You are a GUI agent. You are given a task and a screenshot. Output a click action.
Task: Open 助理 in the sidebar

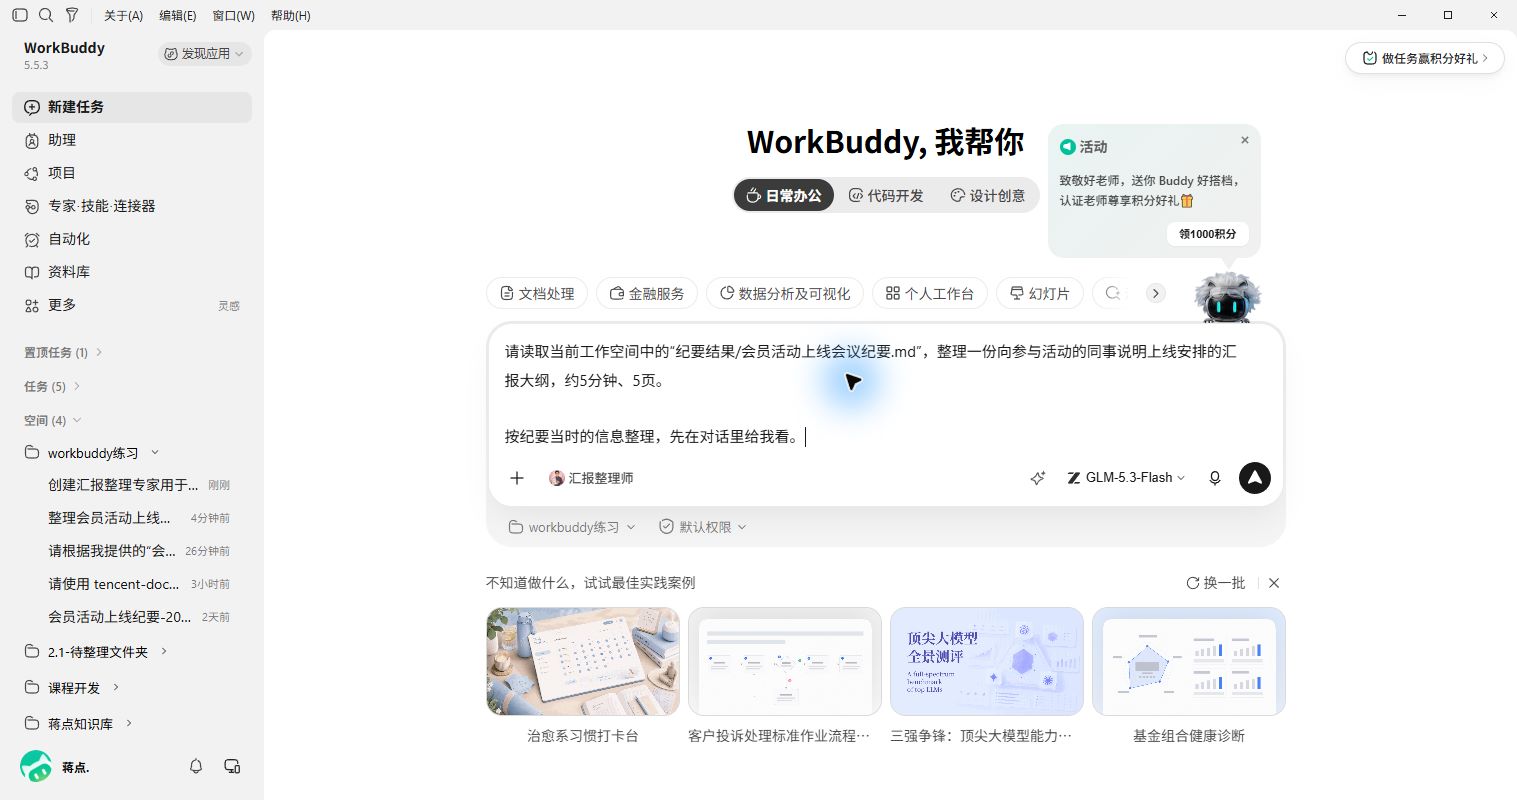[x=132, y=140]
